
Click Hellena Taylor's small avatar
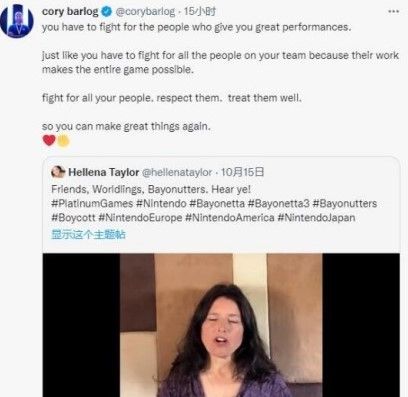58,172
